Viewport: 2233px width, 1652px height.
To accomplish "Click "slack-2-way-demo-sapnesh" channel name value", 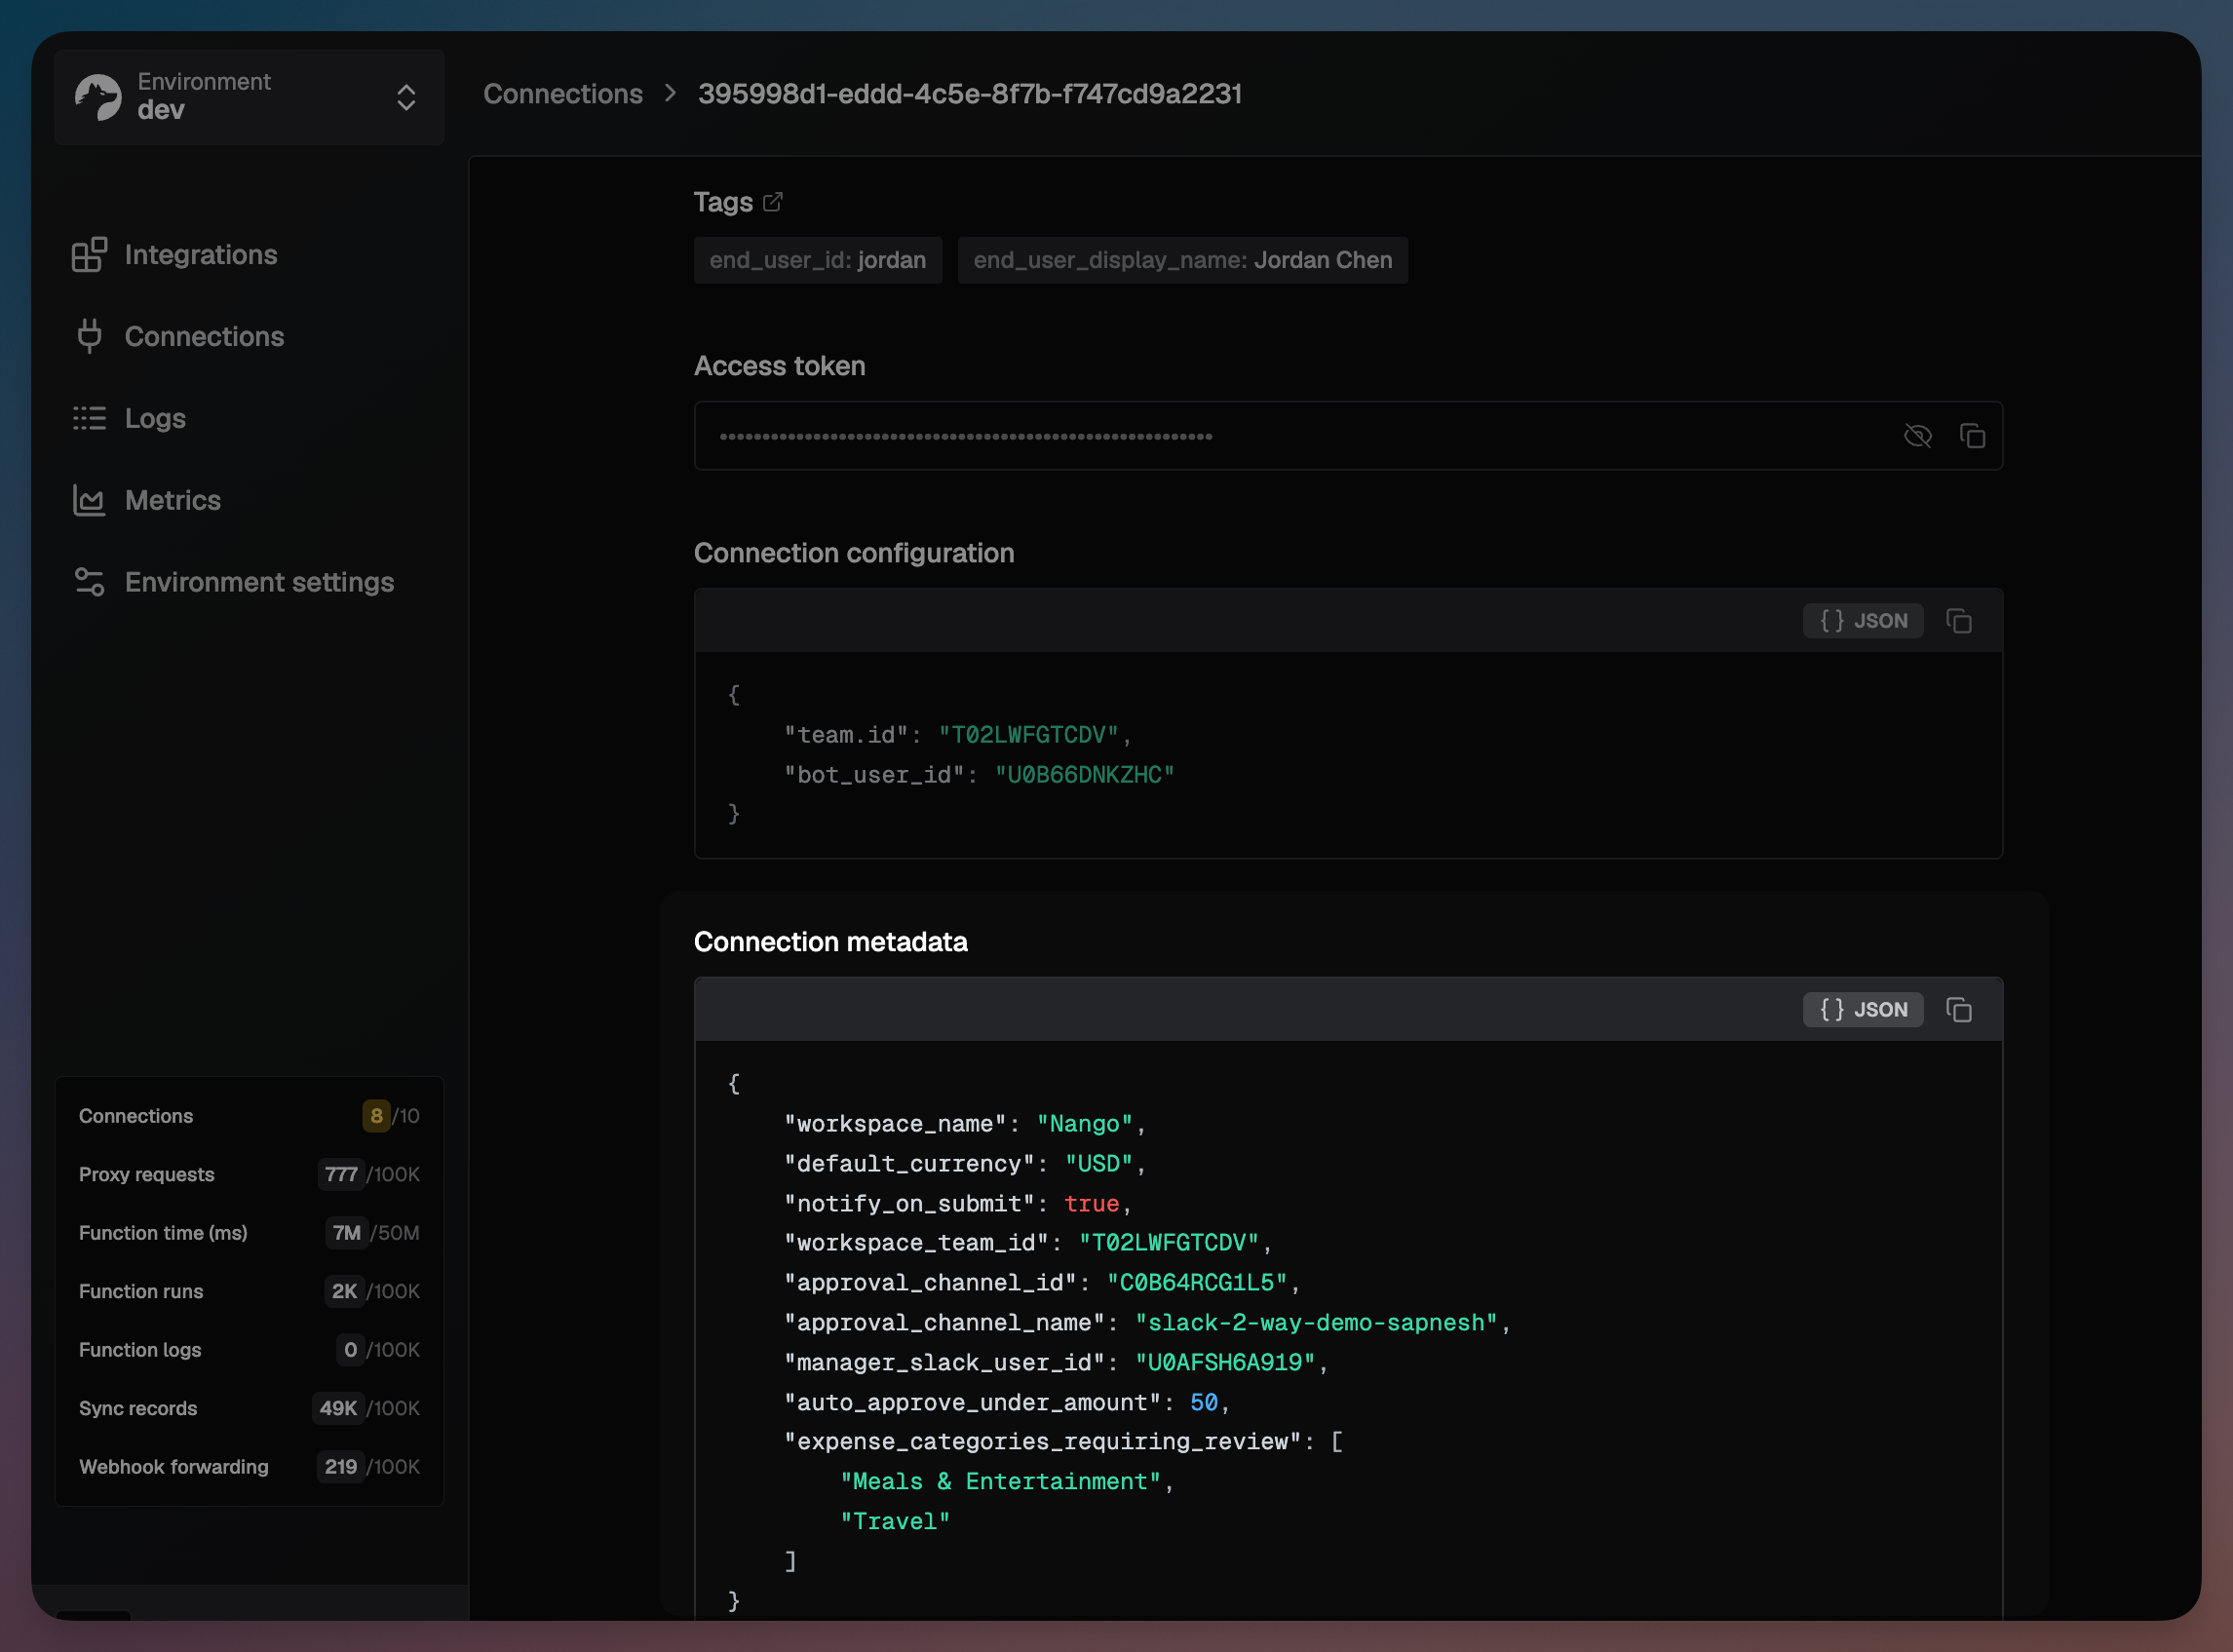I will (1315, 1323).
